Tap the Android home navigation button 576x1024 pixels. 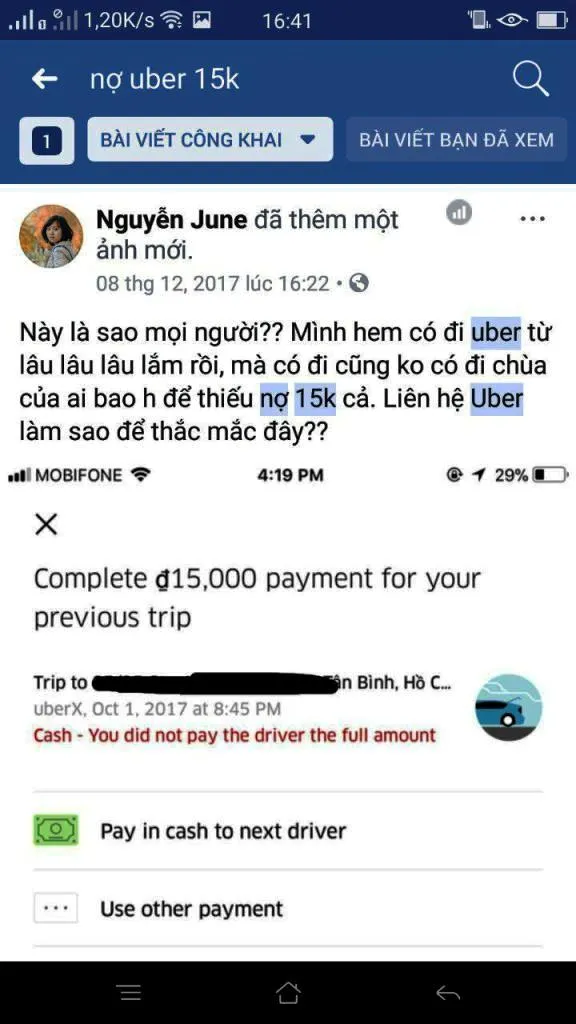pyautogui.click(x=288, y=993)
